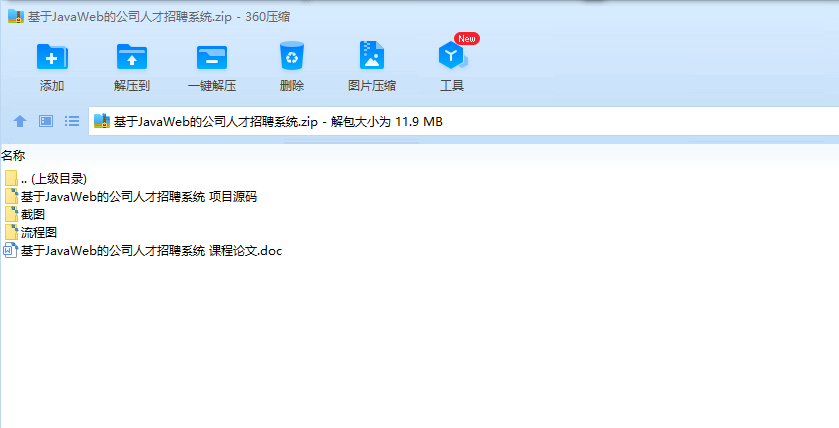Select the 课程论文.doc file
Image resolution: width=839 pixels, height=428 pixels.
[x=143, y=250]
